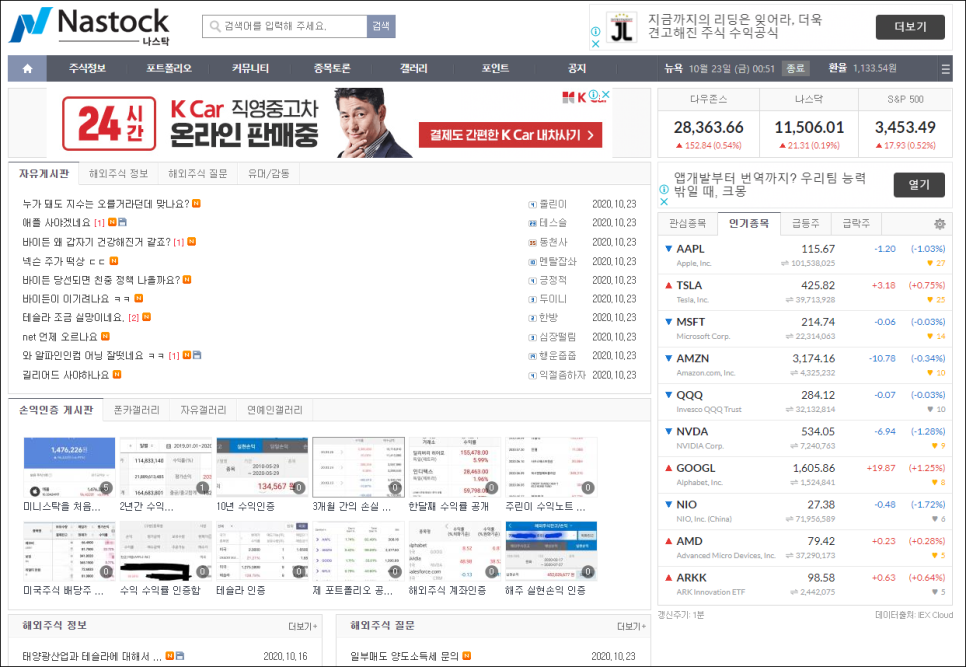
Task: Close the 크몽 advertisement with X icon
Action: (664, 201)
